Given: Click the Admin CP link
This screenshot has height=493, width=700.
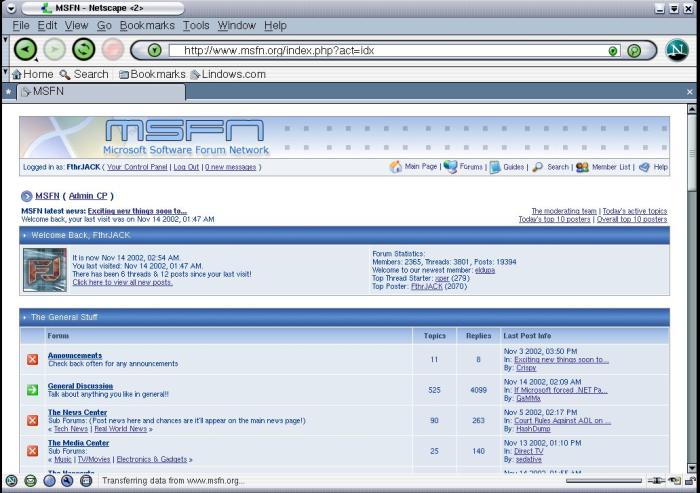Looking at the screenshot, I should (x=88, y=196).
